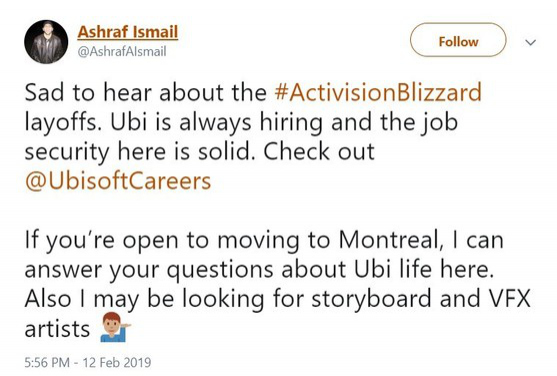Screen dimensions: 557x376
Task: Open the #ActivisionBlizzard hashtag
Action: pos(378,92)
